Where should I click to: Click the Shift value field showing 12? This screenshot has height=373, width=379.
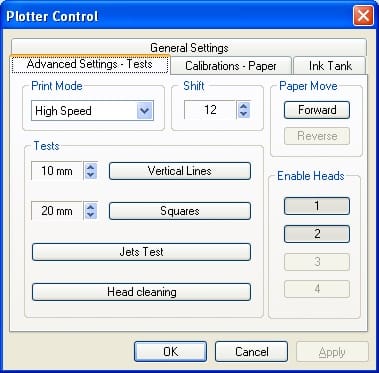coord(210,110)
